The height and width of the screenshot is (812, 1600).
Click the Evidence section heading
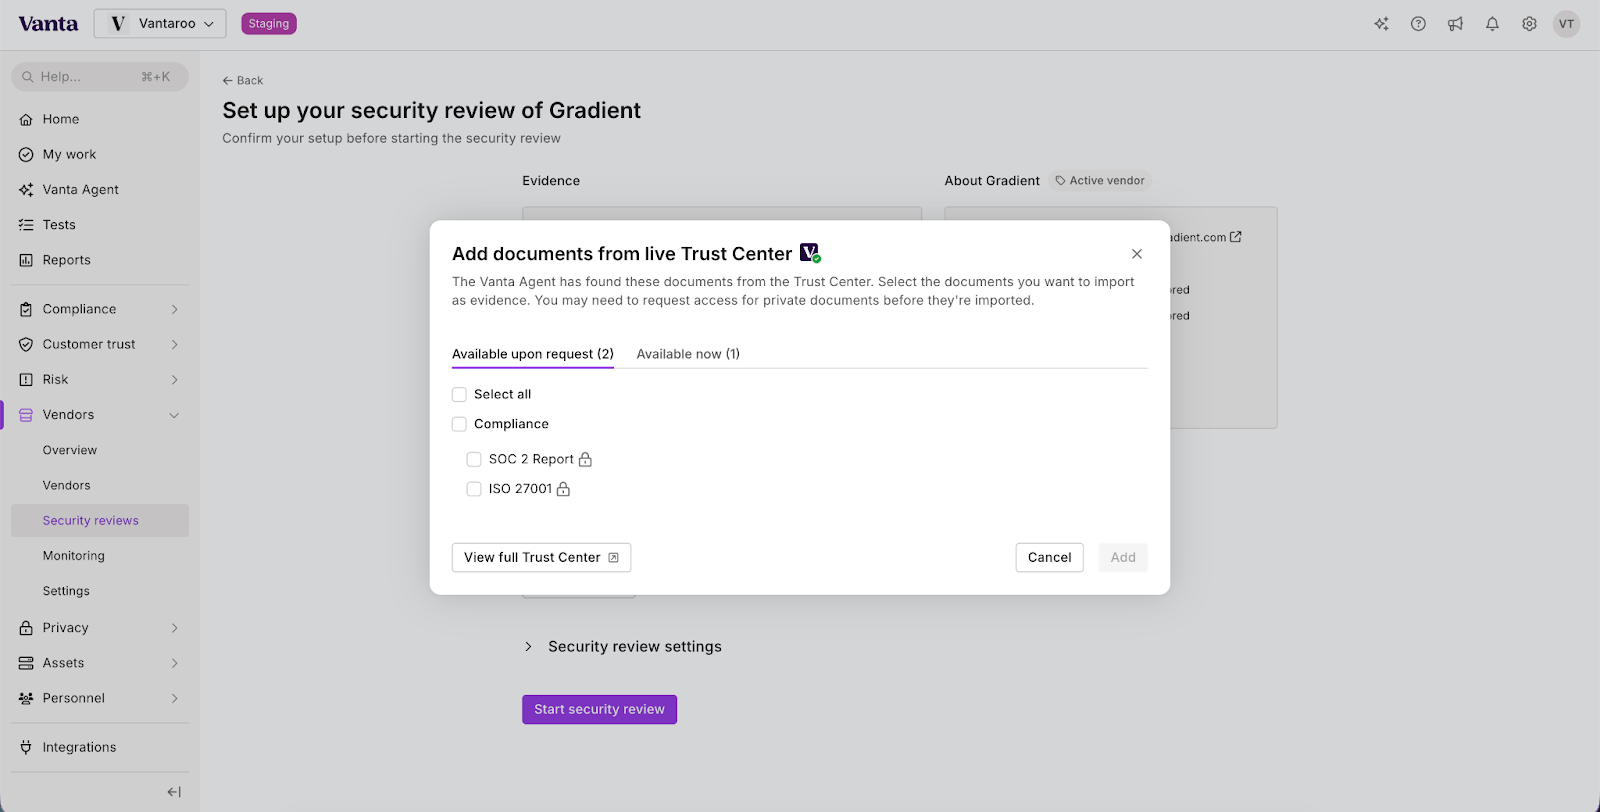pyautogui.click(x=551, y=181)
